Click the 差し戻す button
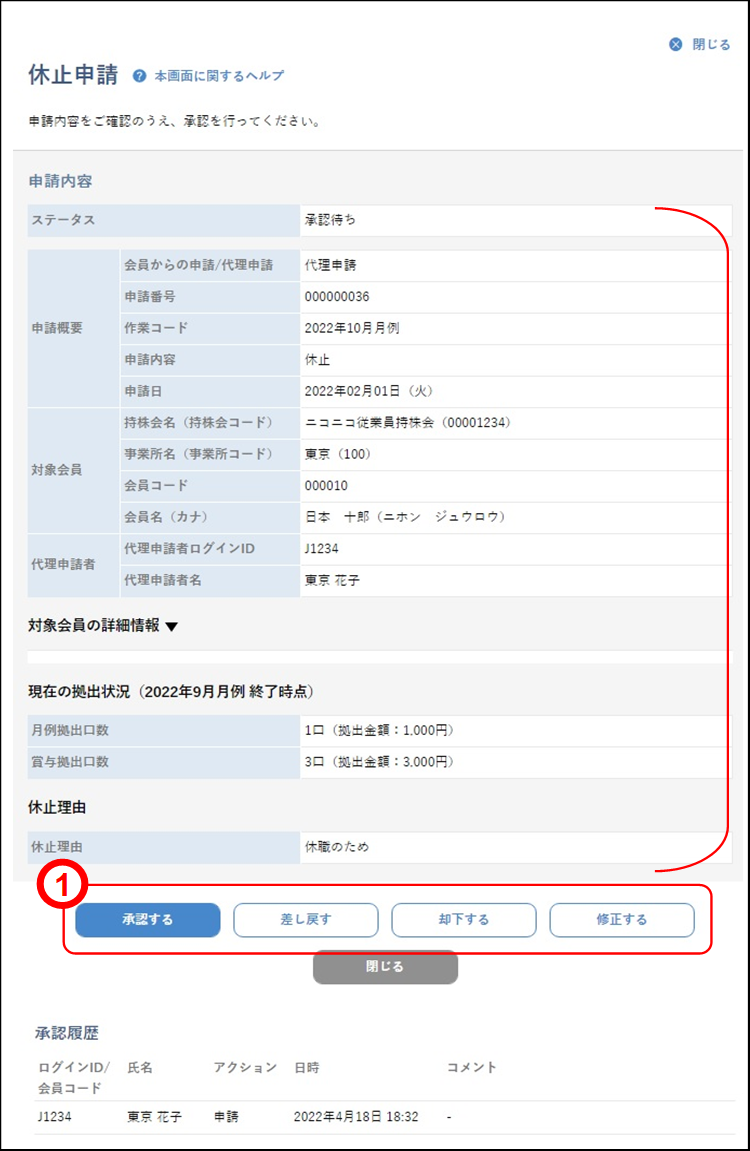 (306, 920)
